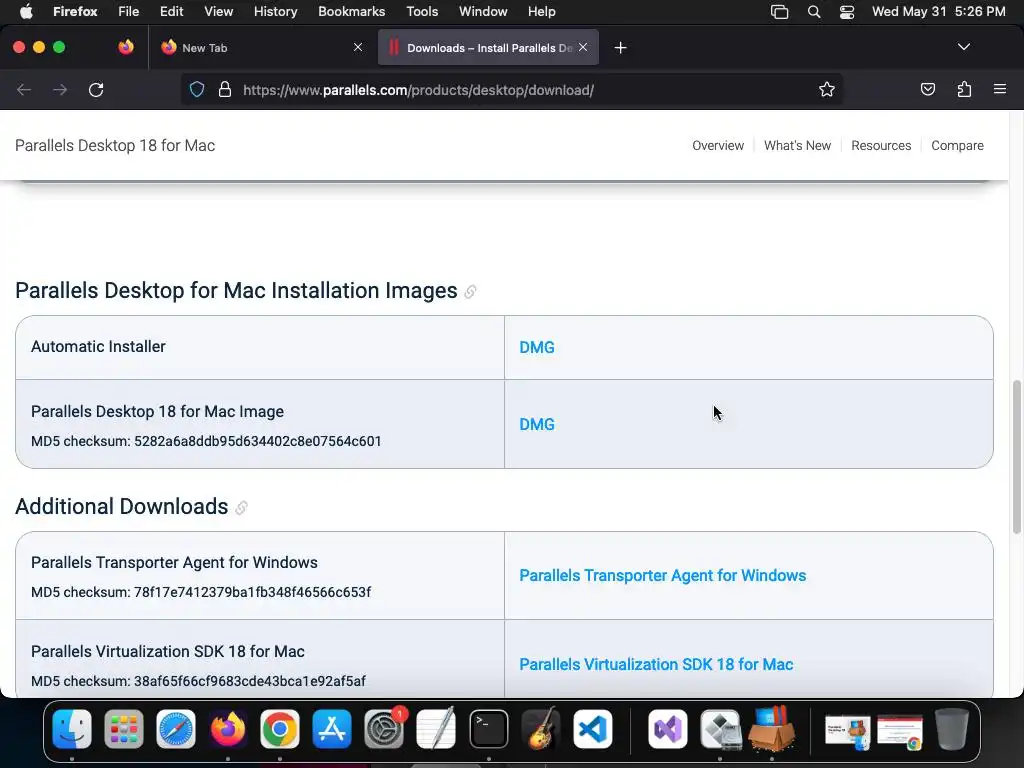Open the What's New page
Viewport: 1024px width, 768px height.
[797, 146]
